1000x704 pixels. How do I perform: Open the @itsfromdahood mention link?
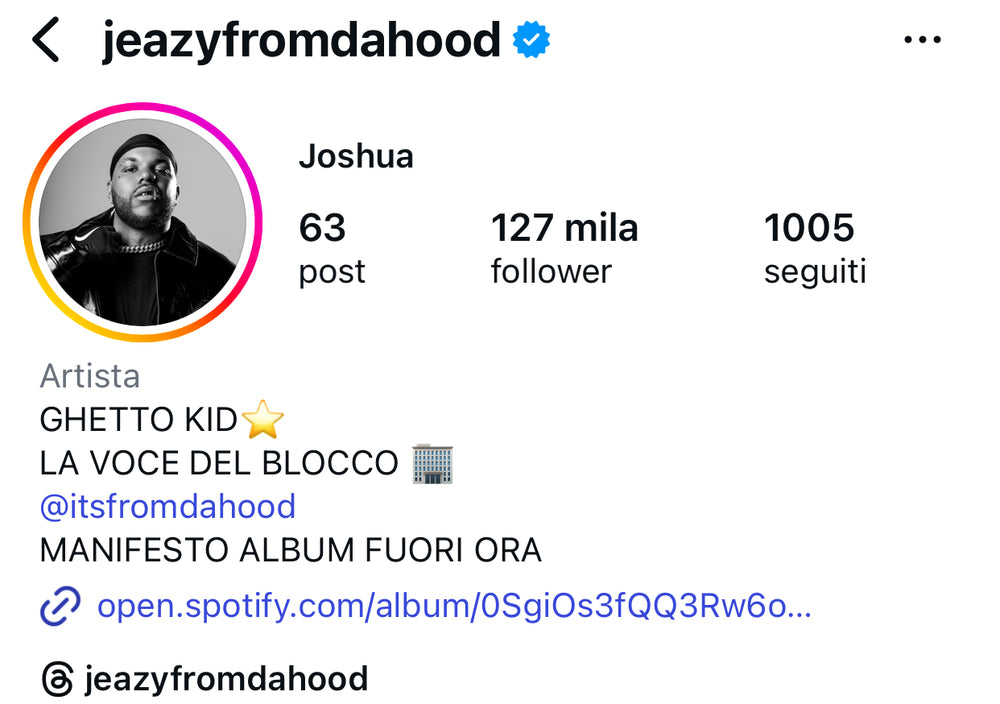coord(167,506)
